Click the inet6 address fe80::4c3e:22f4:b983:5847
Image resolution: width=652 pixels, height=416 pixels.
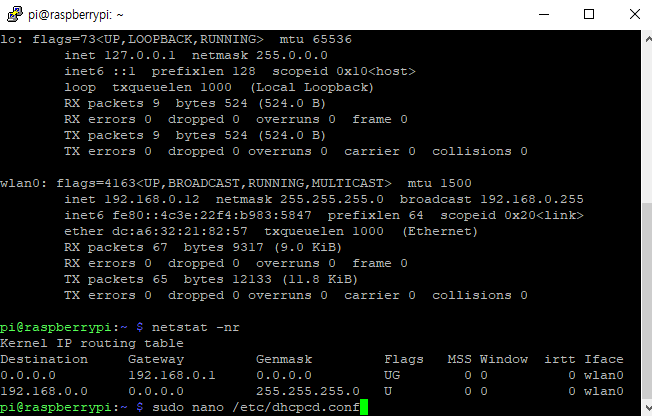[x=212, y=215]
